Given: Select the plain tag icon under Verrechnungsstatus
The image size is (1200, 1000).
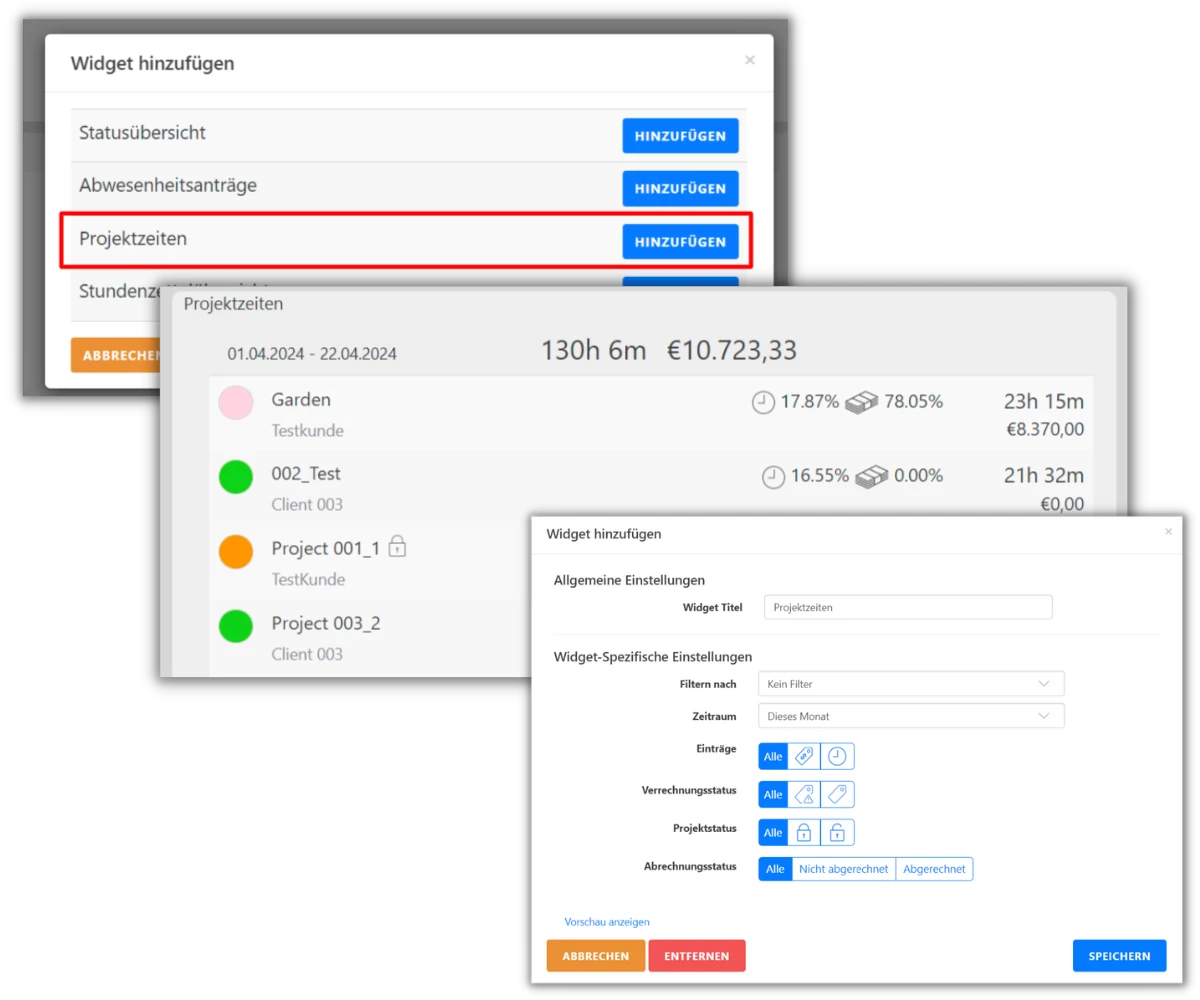Looking at the screenshot, I should click(836, 794).
